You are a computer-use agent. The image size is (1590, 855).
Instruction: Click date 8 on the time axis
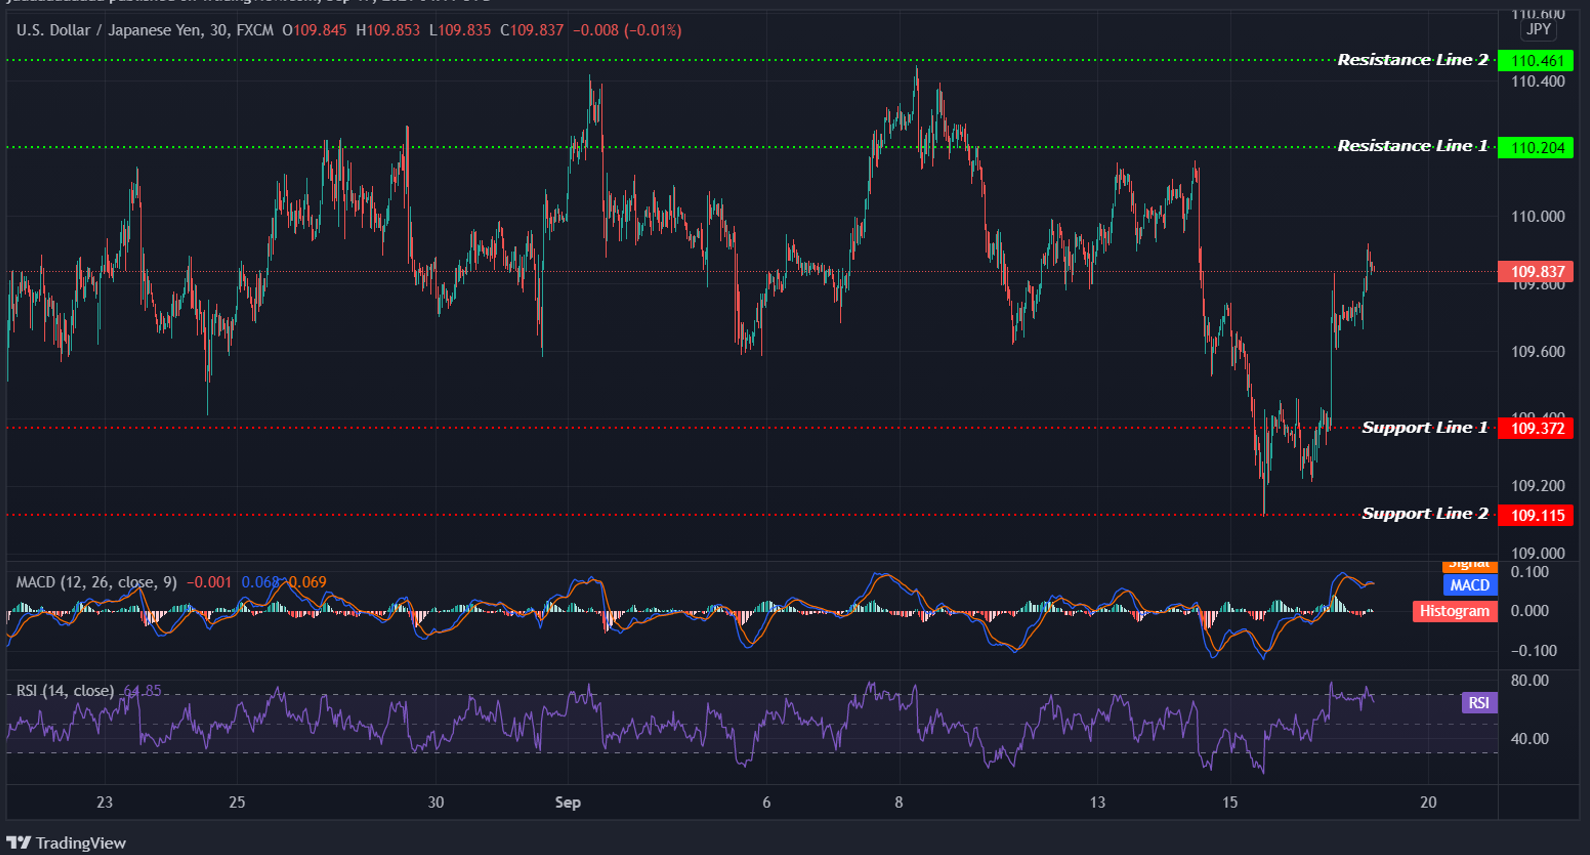coord(899,802)
